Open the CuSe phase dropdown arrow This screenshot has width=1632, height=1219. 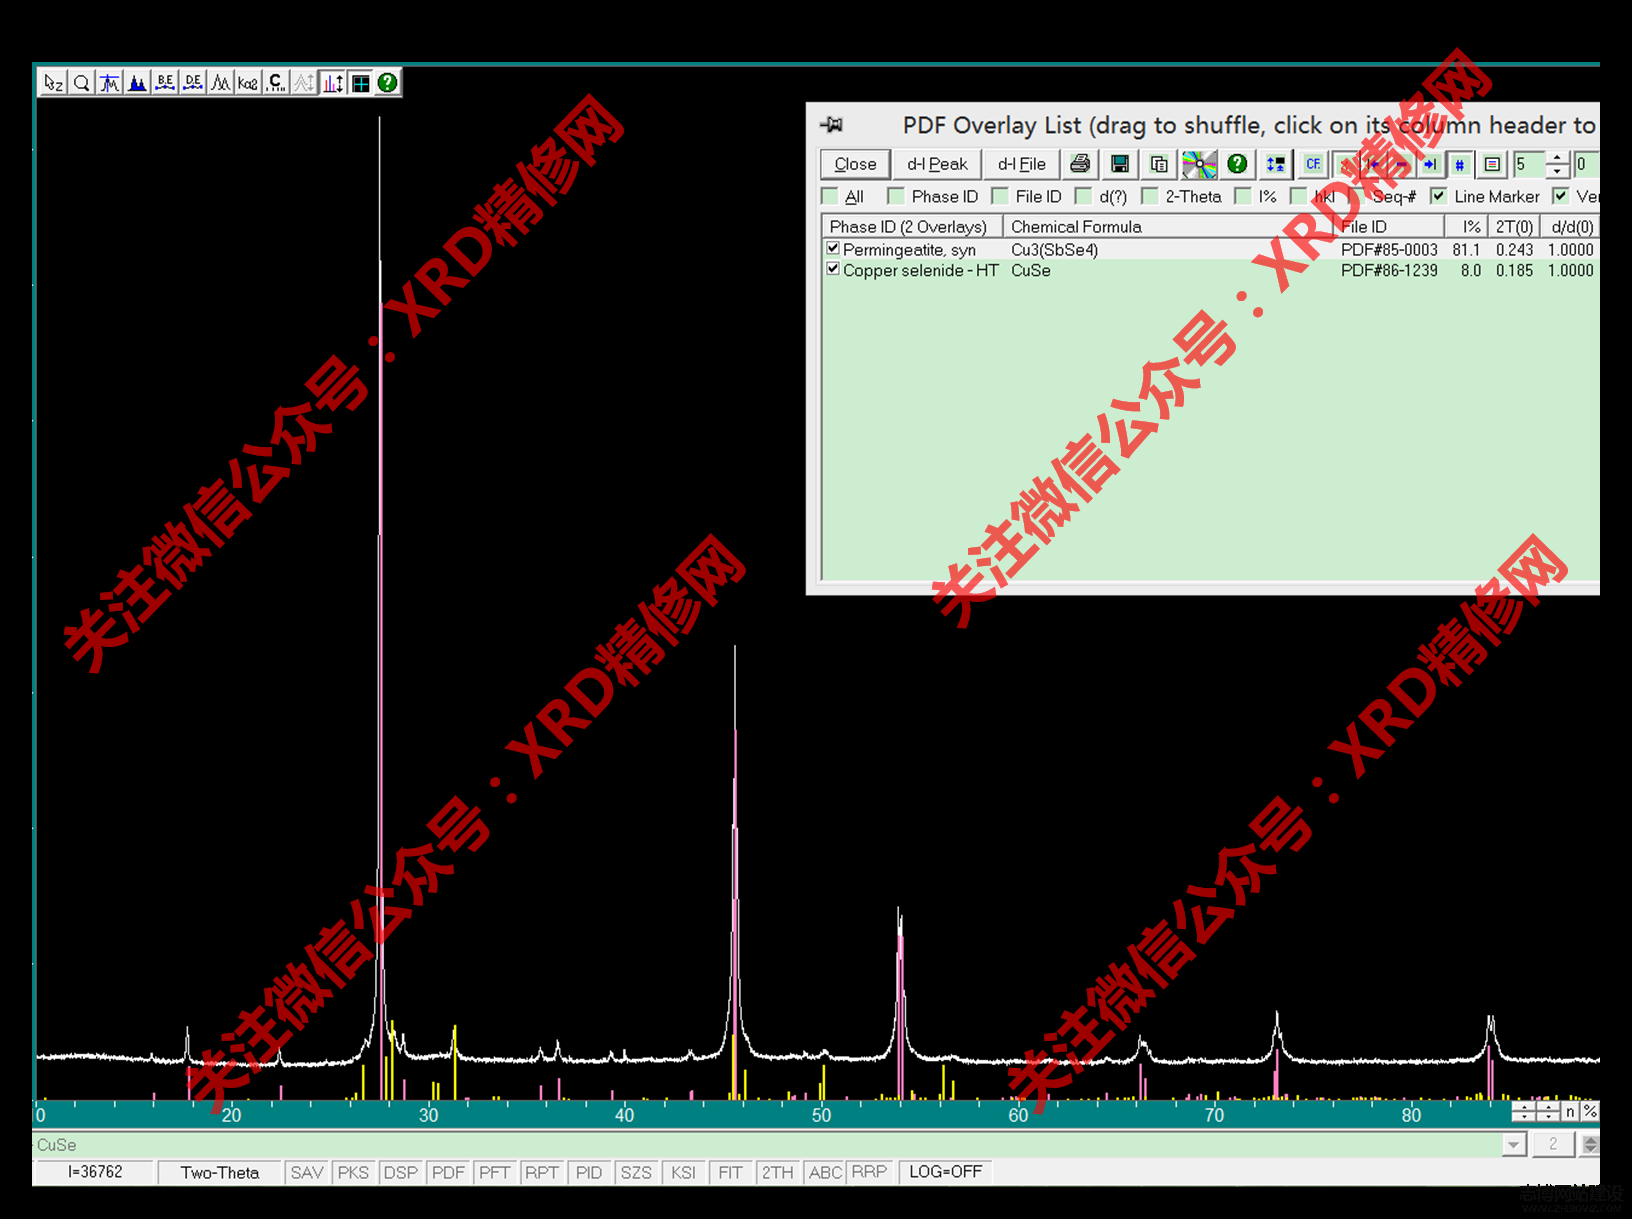[x=1514, y=1145]
